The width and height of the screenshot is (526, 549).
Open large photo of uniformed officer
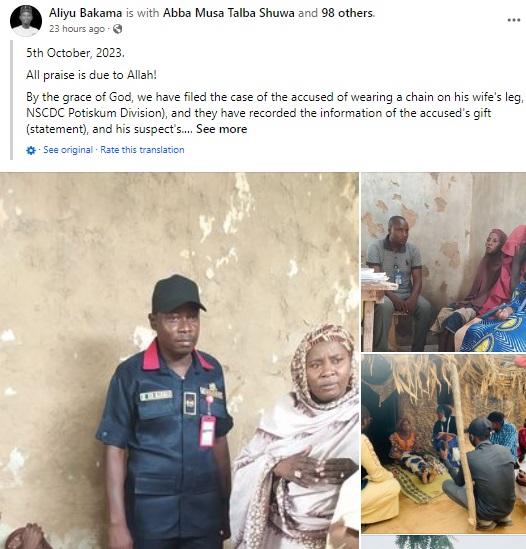tap(179, 361)
